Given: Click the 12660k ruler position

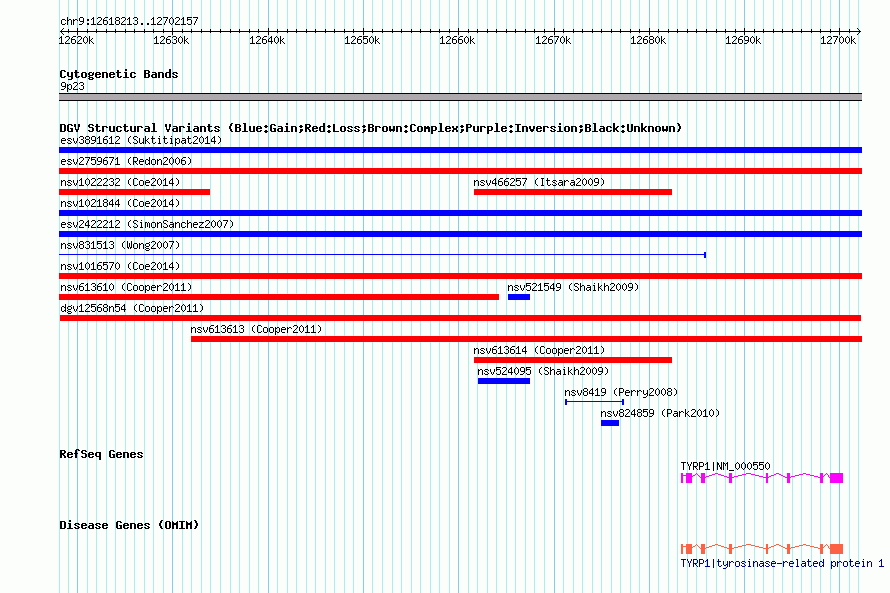Looking at the screenshot, I should (x=457, y=40).
